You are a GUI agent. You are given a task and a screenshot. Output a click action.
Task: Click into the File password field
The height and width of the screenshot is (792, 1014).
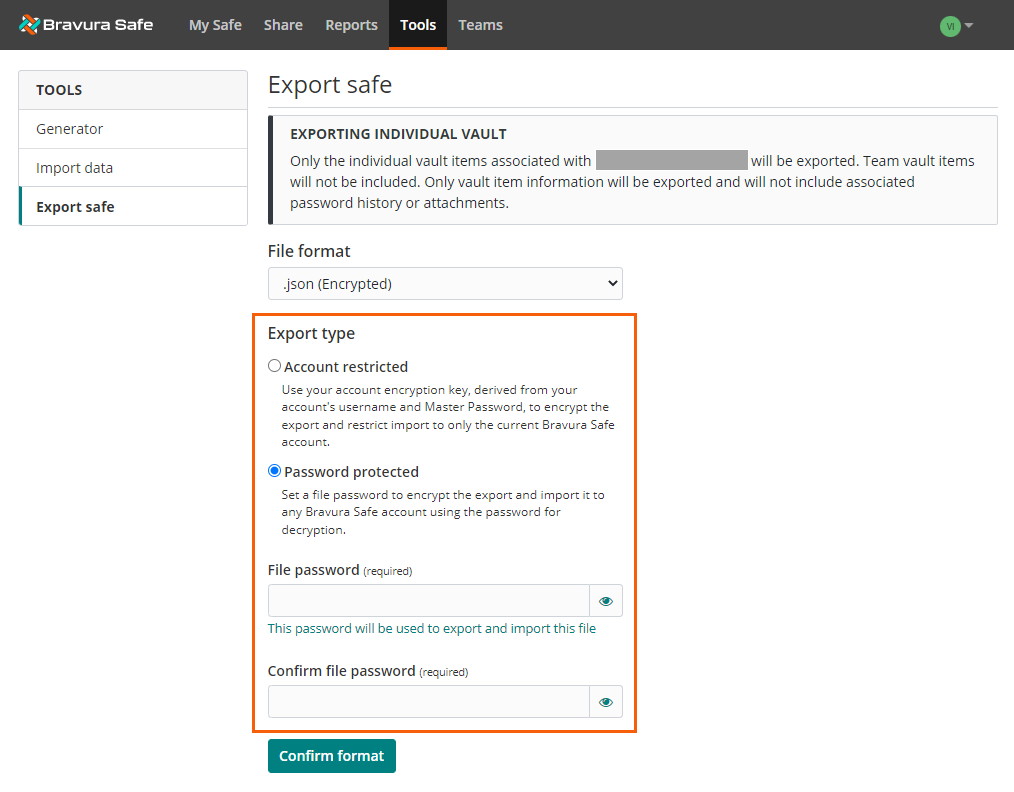[428, 600]
